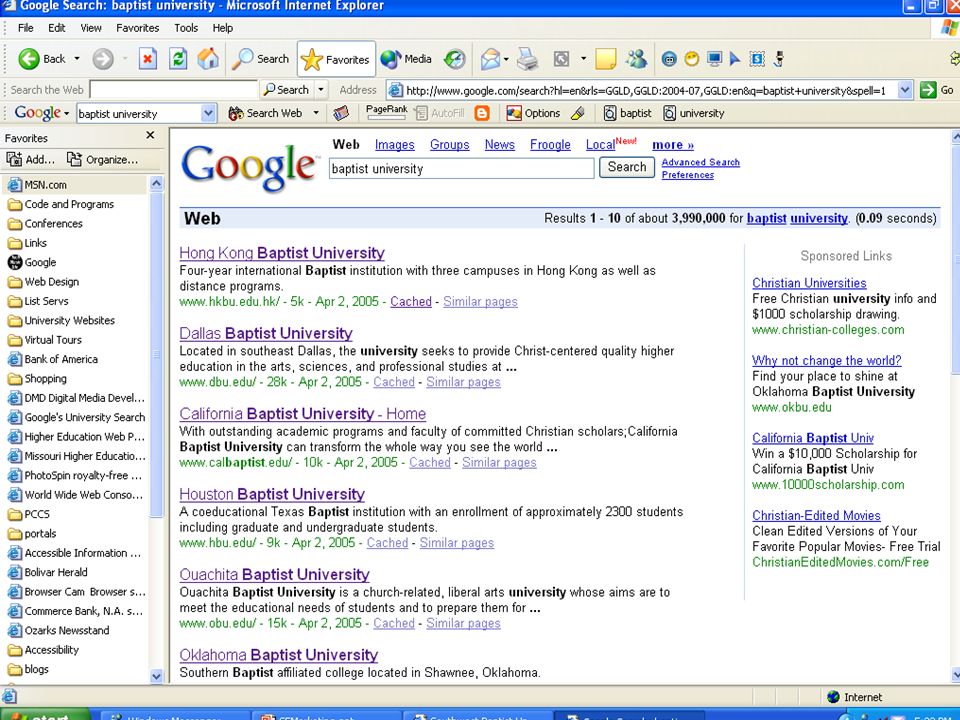Open the Ozarks Newsstand favorite
960x720 pixels.
[67, 630]
